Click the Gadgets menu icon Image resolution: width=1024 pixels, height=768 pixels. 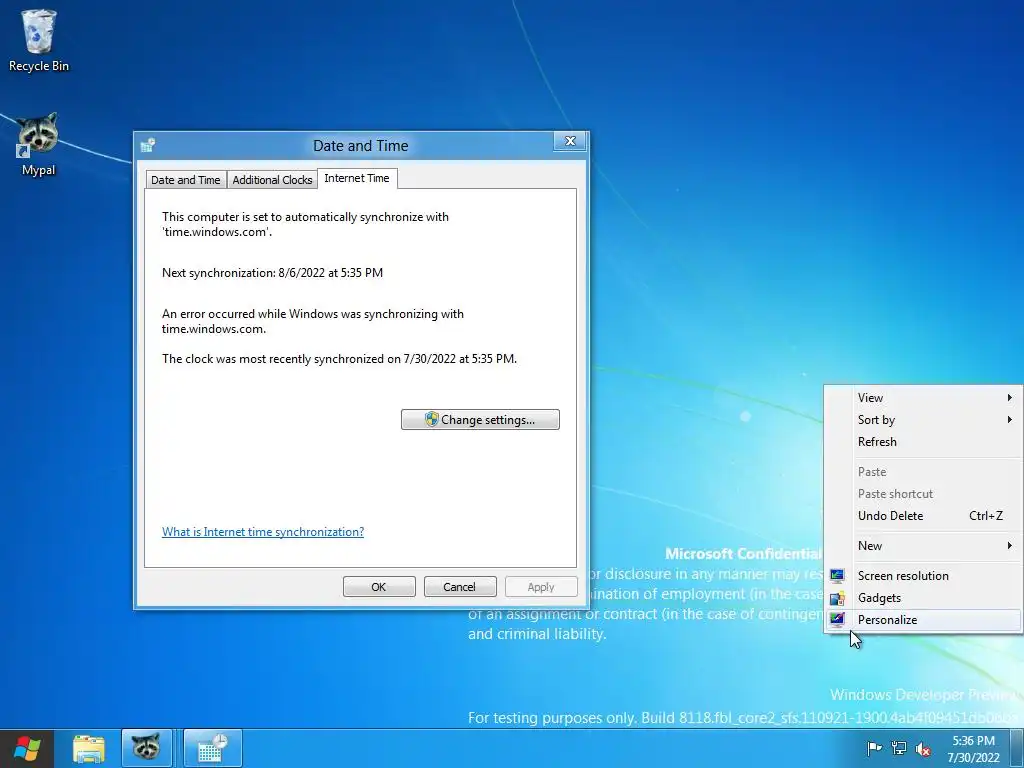click(837, 598)
